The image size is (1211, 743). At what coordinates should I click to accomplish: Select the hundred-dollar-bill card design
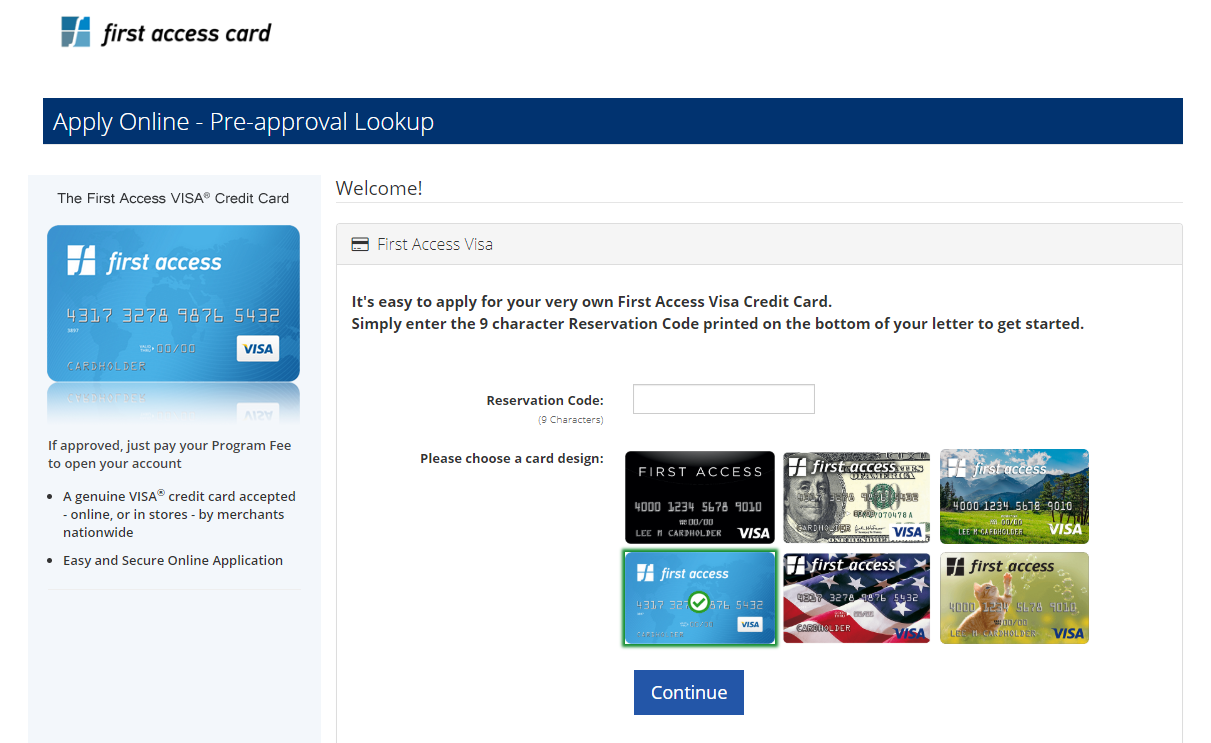tap(856, 496)
